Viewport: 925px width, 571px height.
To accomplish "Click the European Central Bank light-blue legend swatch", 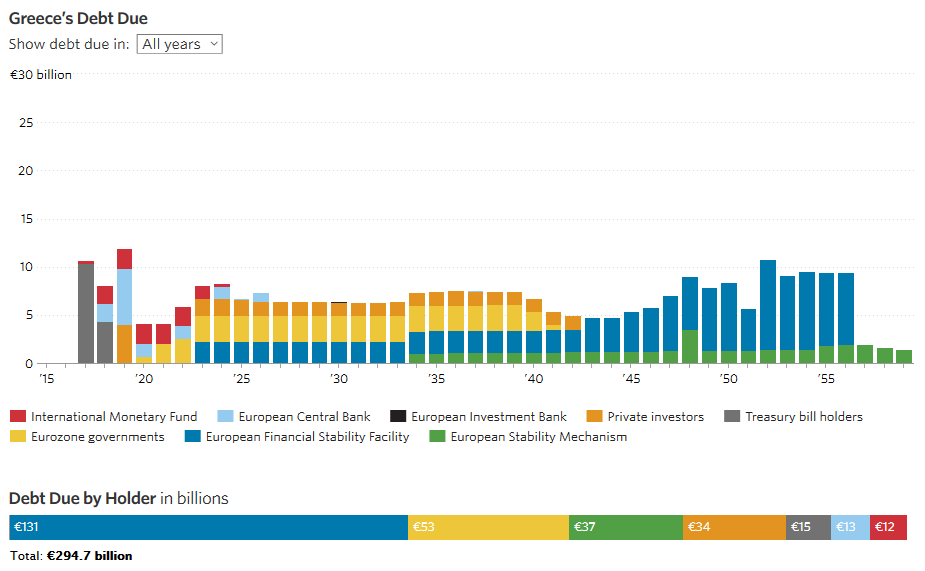I will (225, 416).
